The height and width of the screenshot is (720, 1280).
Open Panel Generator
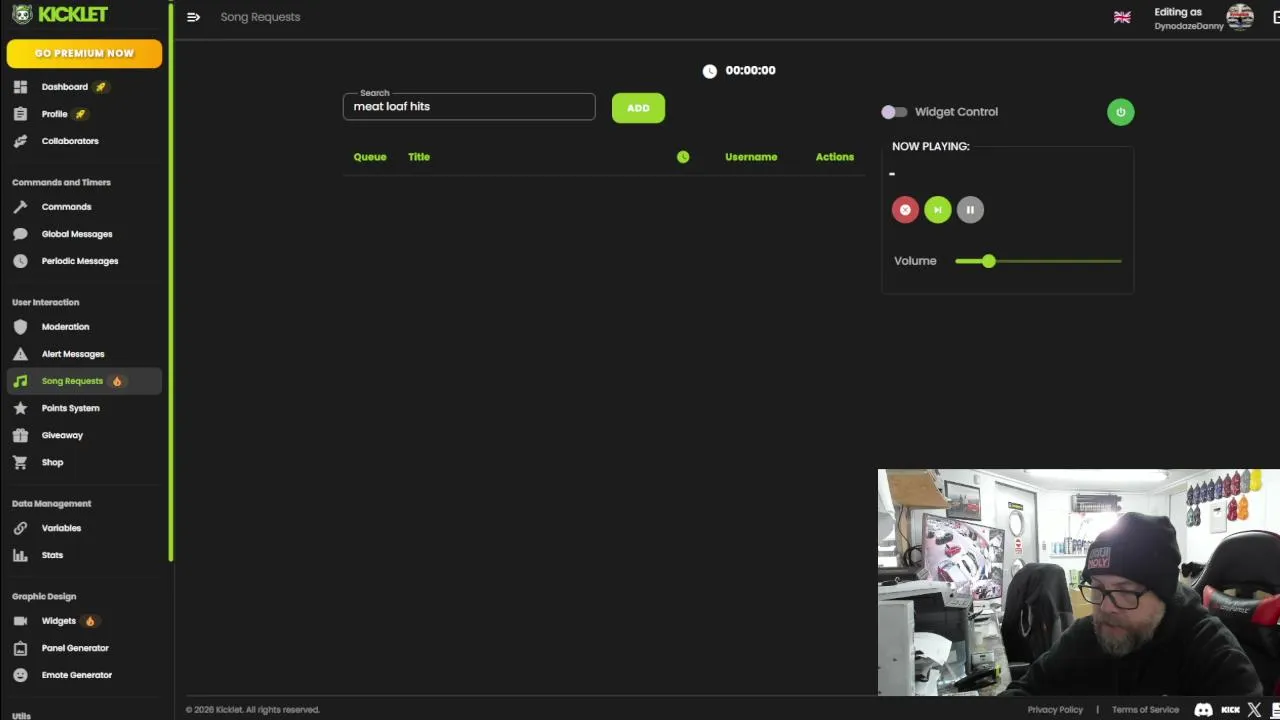(75, 648)
